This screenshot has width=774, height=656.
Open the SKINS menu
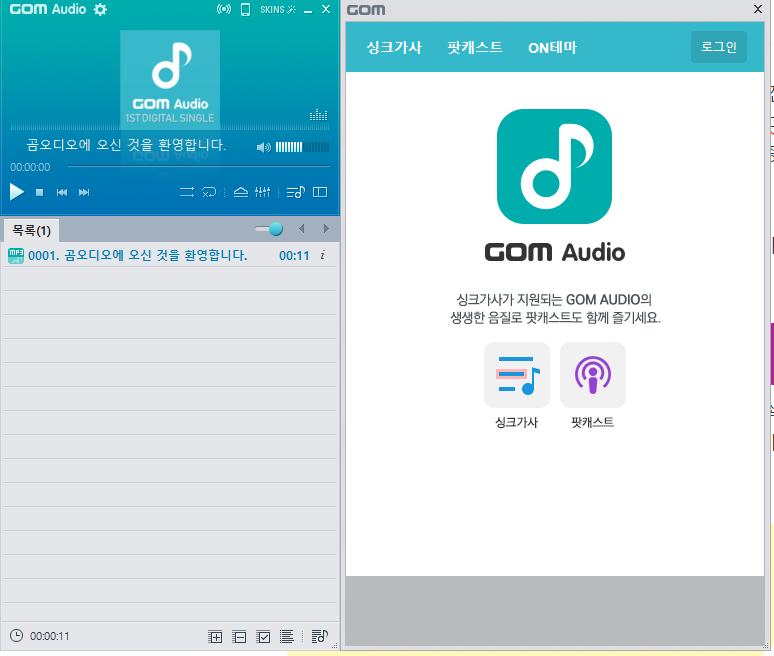(277, 9)
